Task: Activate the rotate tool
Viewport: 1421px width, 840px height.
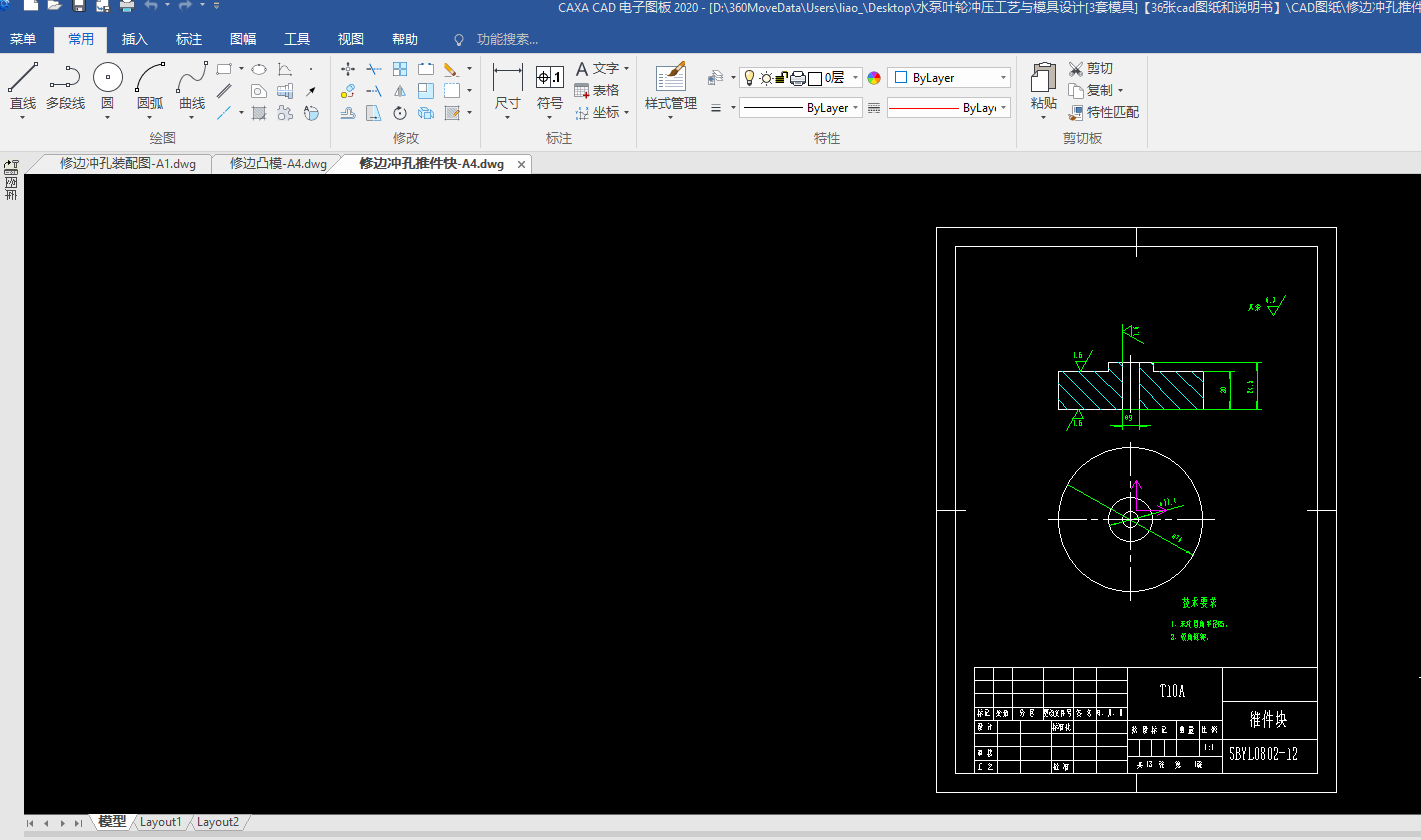Action: tap(400, 113)
